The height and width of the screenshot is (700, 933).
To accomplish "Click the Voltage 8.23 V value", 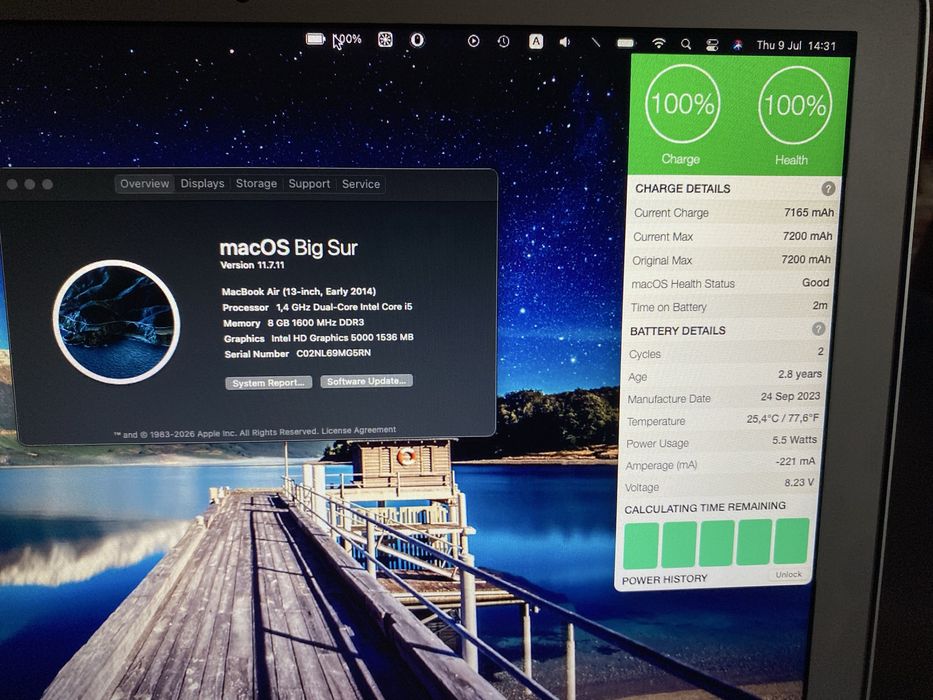I will pos(799,483).
